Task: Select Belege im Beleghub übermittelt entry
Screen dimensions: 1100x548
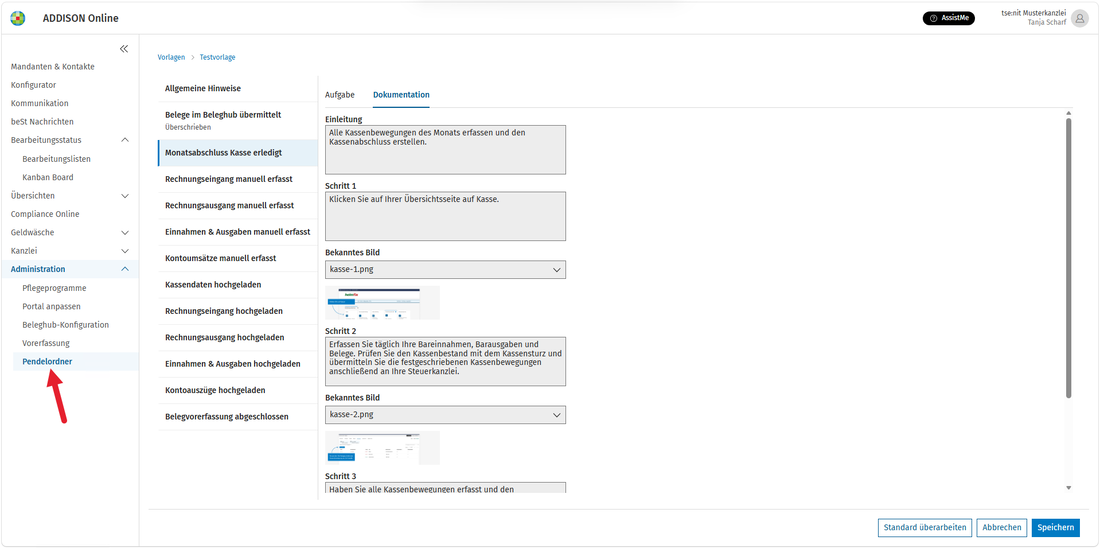Action: (238, 120)
